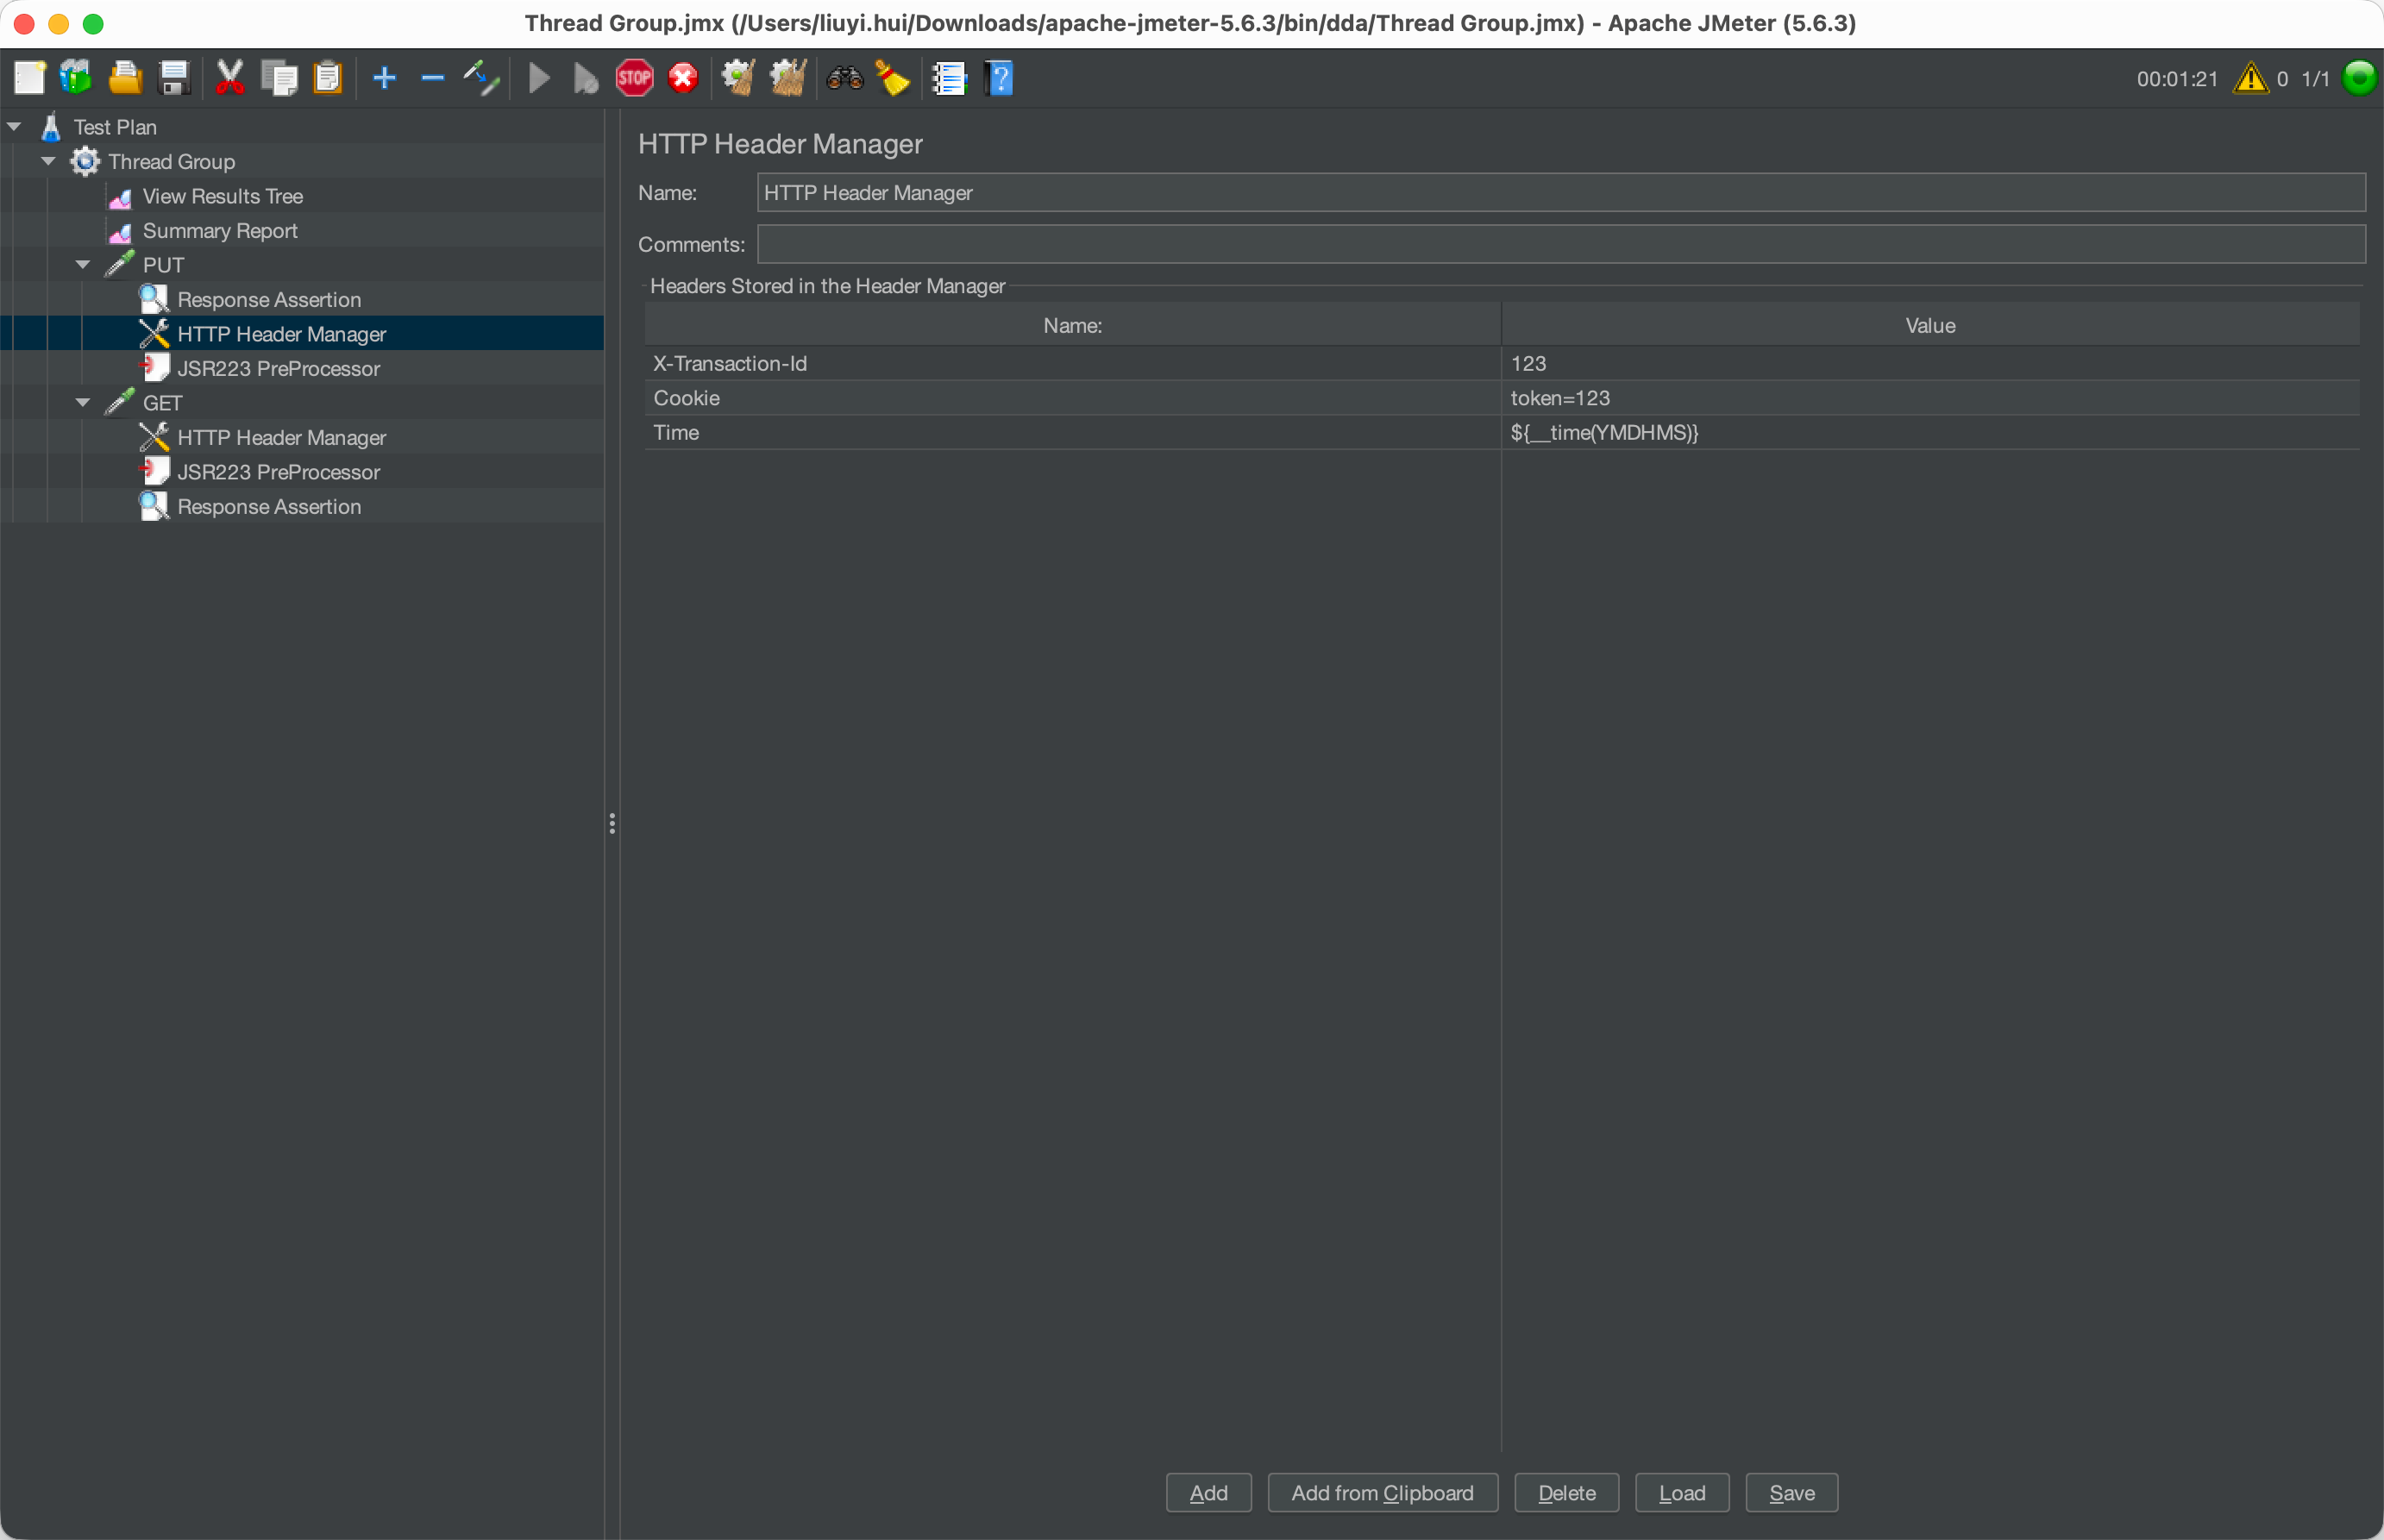Click the panel divider drag handle
Screen dimensions: 2384x1540
point(612,824)
